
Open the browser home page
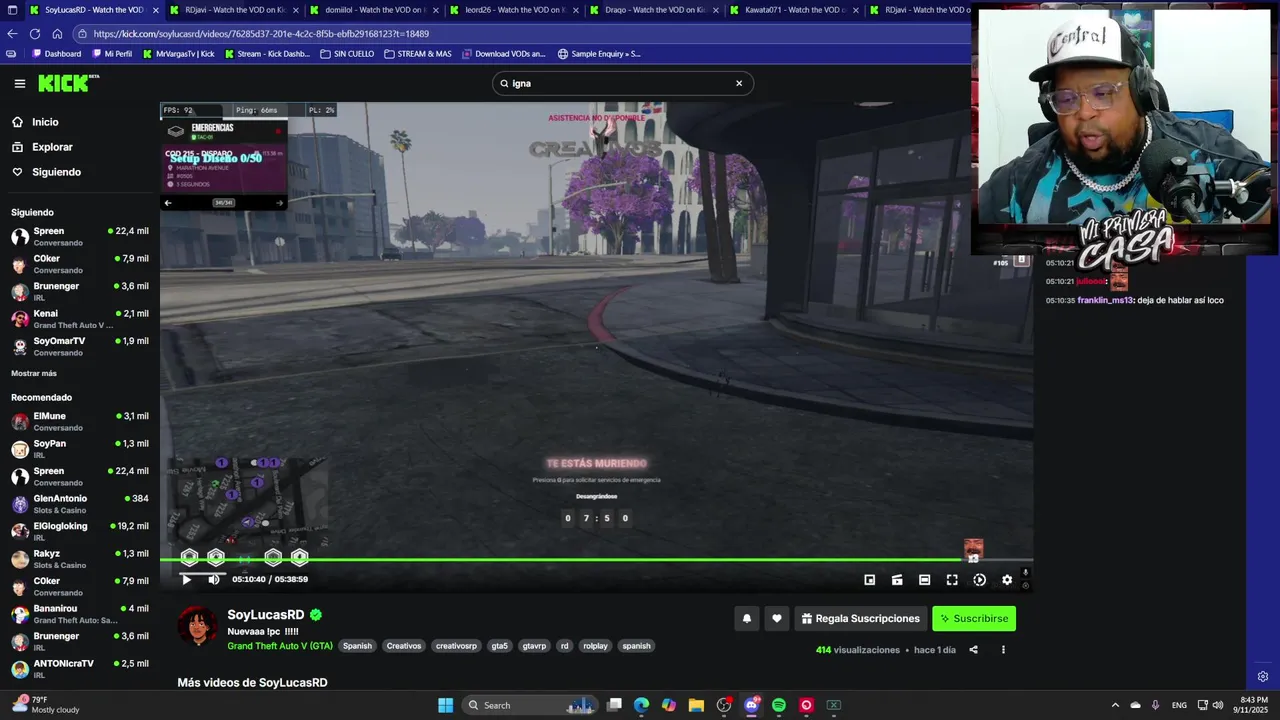pyautogui.click(x=58, y=33)
